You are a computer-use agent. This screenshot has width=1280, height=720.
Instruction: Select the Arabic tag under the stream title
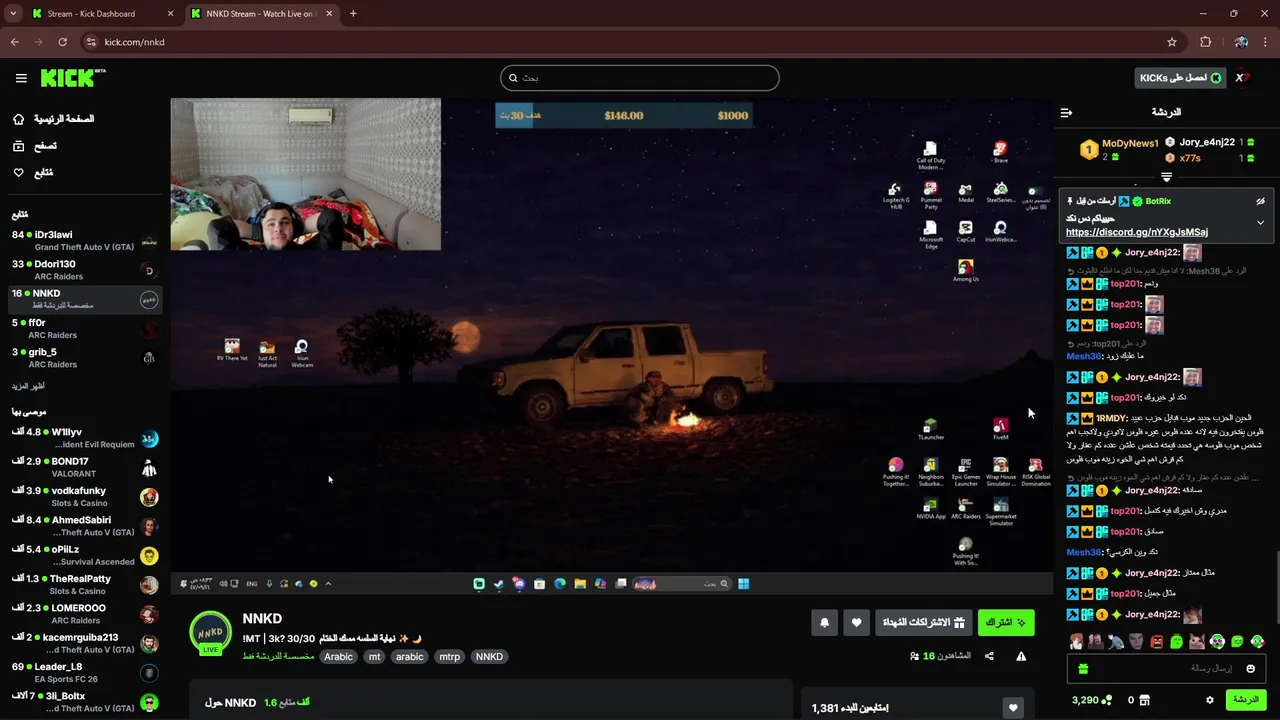[x=338, y=657]
